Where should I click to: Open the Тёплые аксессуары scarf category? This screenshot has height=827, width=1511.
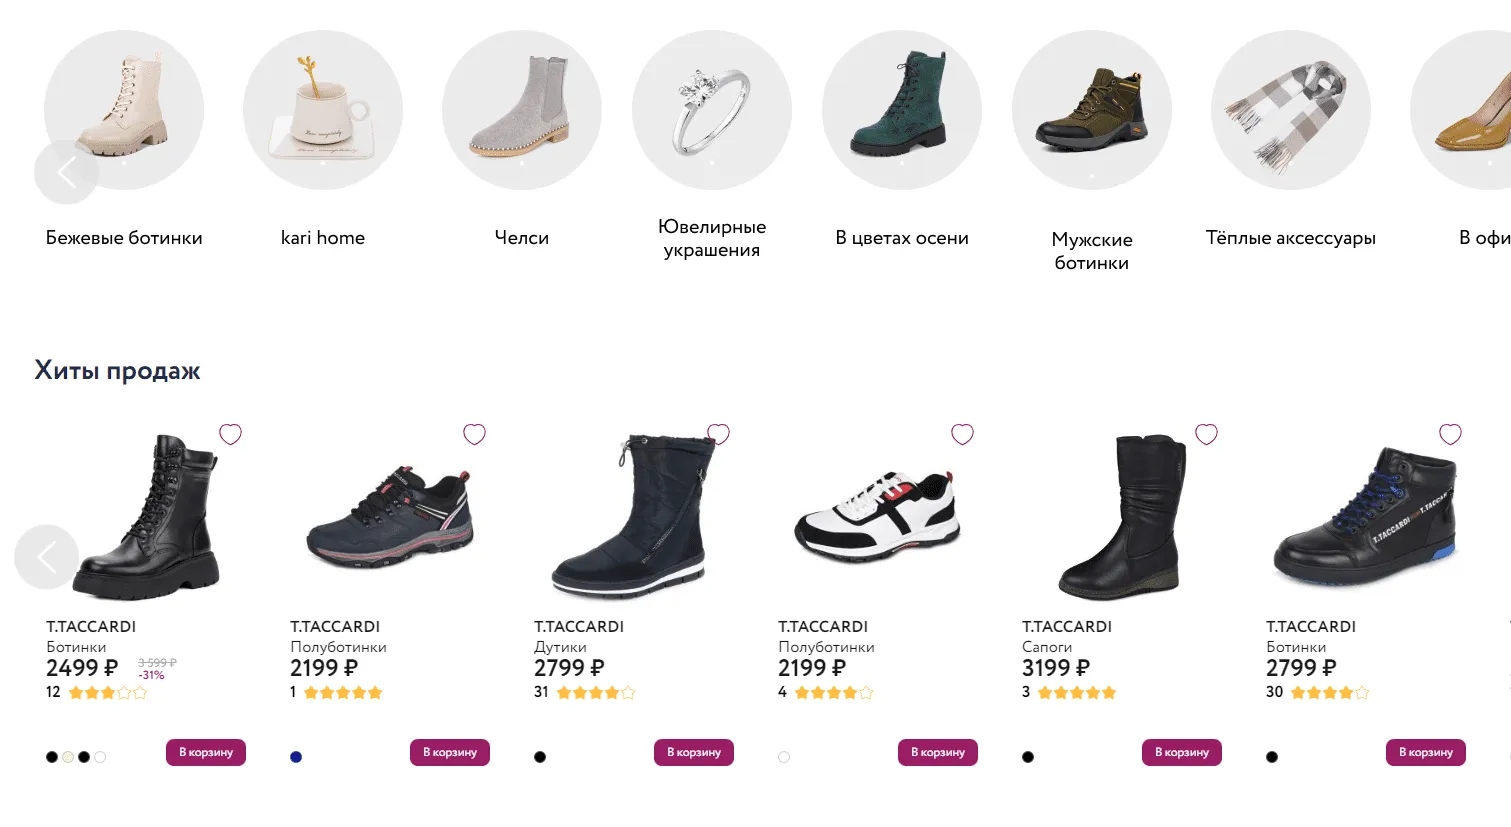point(1290,110)
